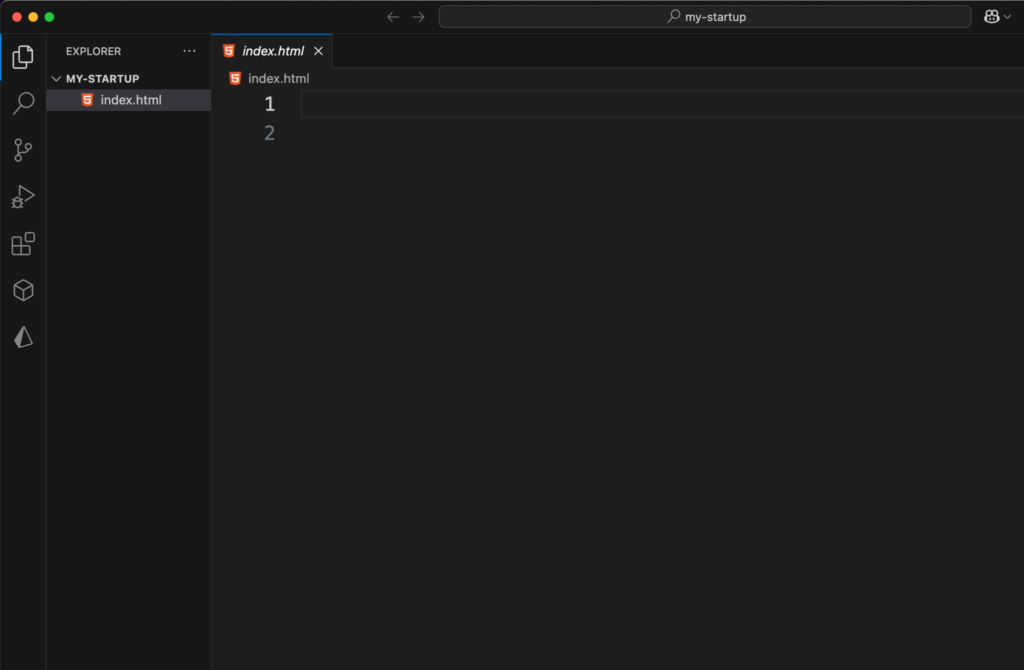Open the Search view icon
Image resolution: width=1024 pixels, height=670 pixels.
click(23, 104)
